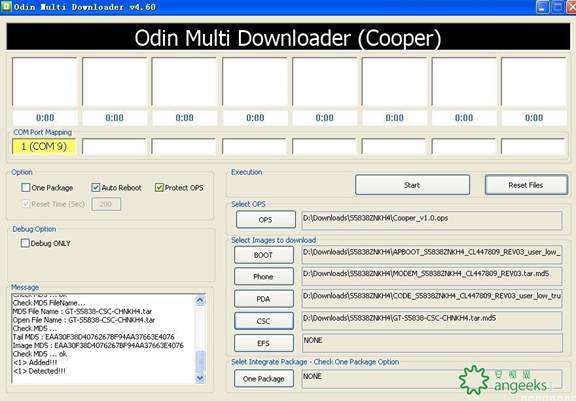This screenshot has width=576, height=401.
Task: Minimize the Odin window
Action: tap(543, 7)
